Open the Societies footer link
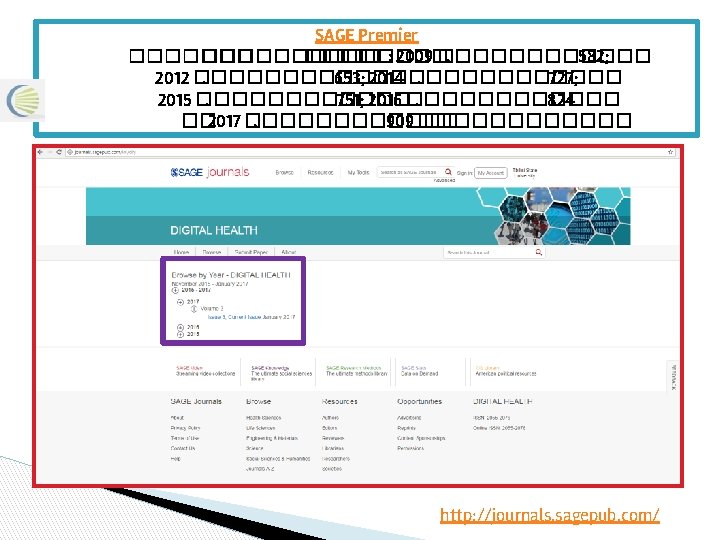720x540 pixels. click(x=332, y=469)
